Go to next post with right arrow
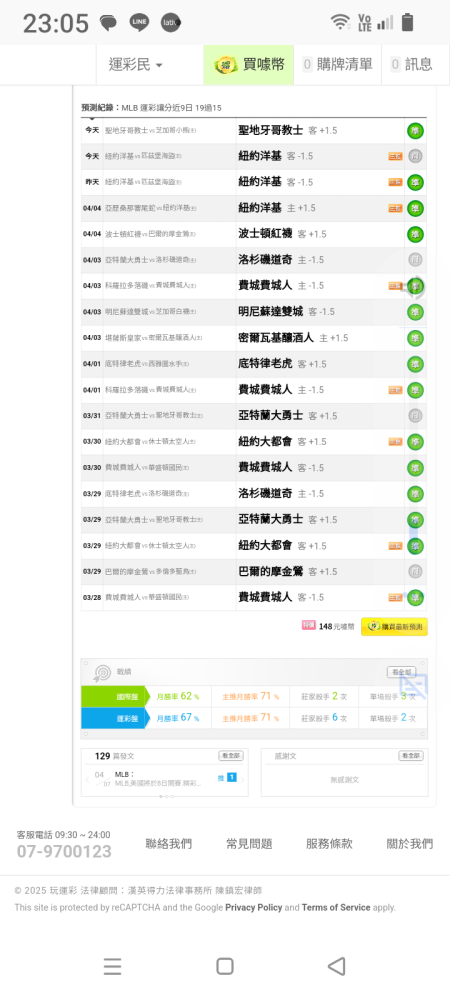 [x=242, y=779]
